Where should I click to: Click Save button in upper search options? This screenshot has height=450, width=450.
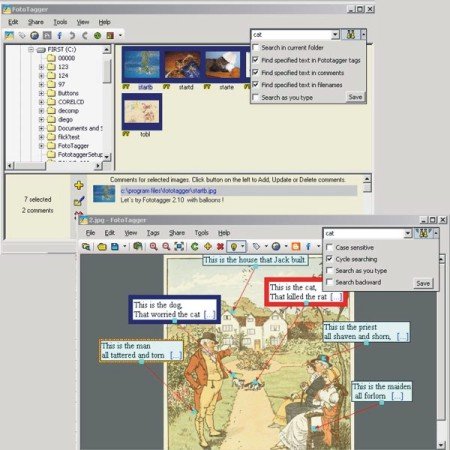[x=355, y=97]
